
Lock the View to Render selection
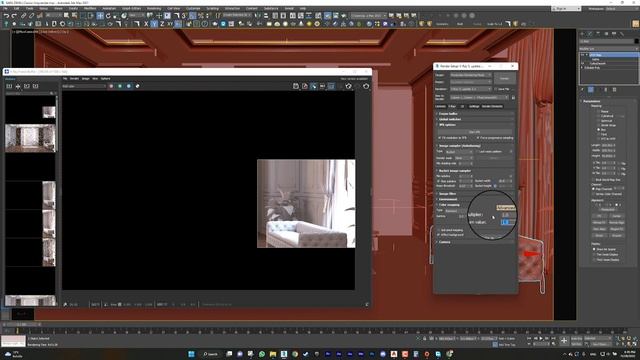[x=513, y=98]
